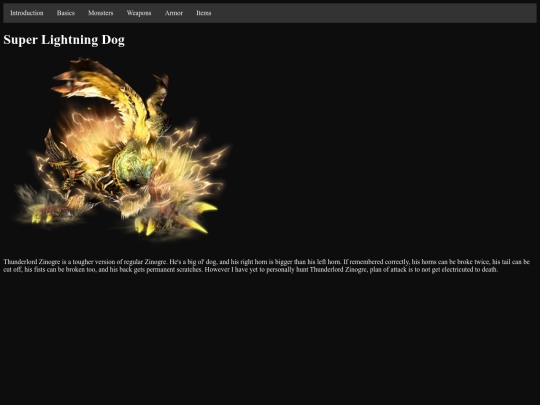This screenshot has width=540, height=405.
Task: Select Weapons in the navigation bar
Action: [139, 13]
